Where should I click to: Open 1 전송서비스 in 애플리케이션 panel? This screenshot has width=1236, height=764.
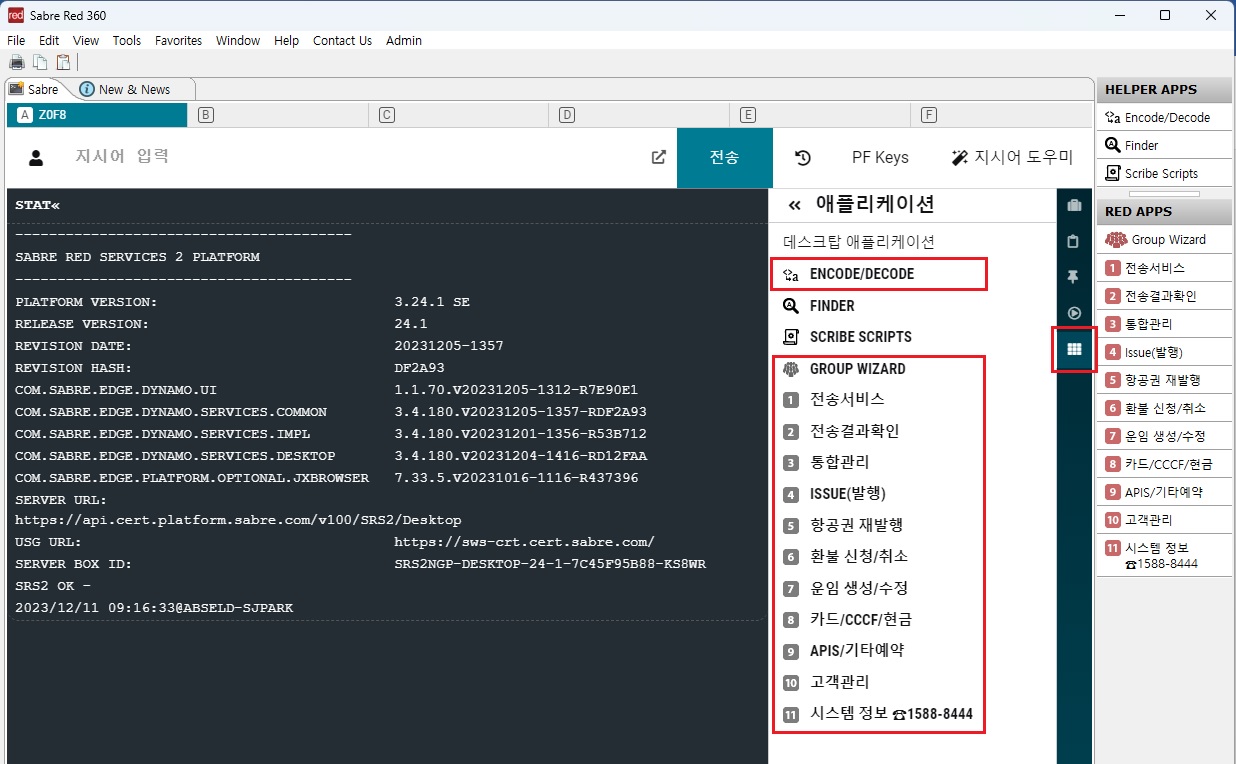[x=834, y=400]
